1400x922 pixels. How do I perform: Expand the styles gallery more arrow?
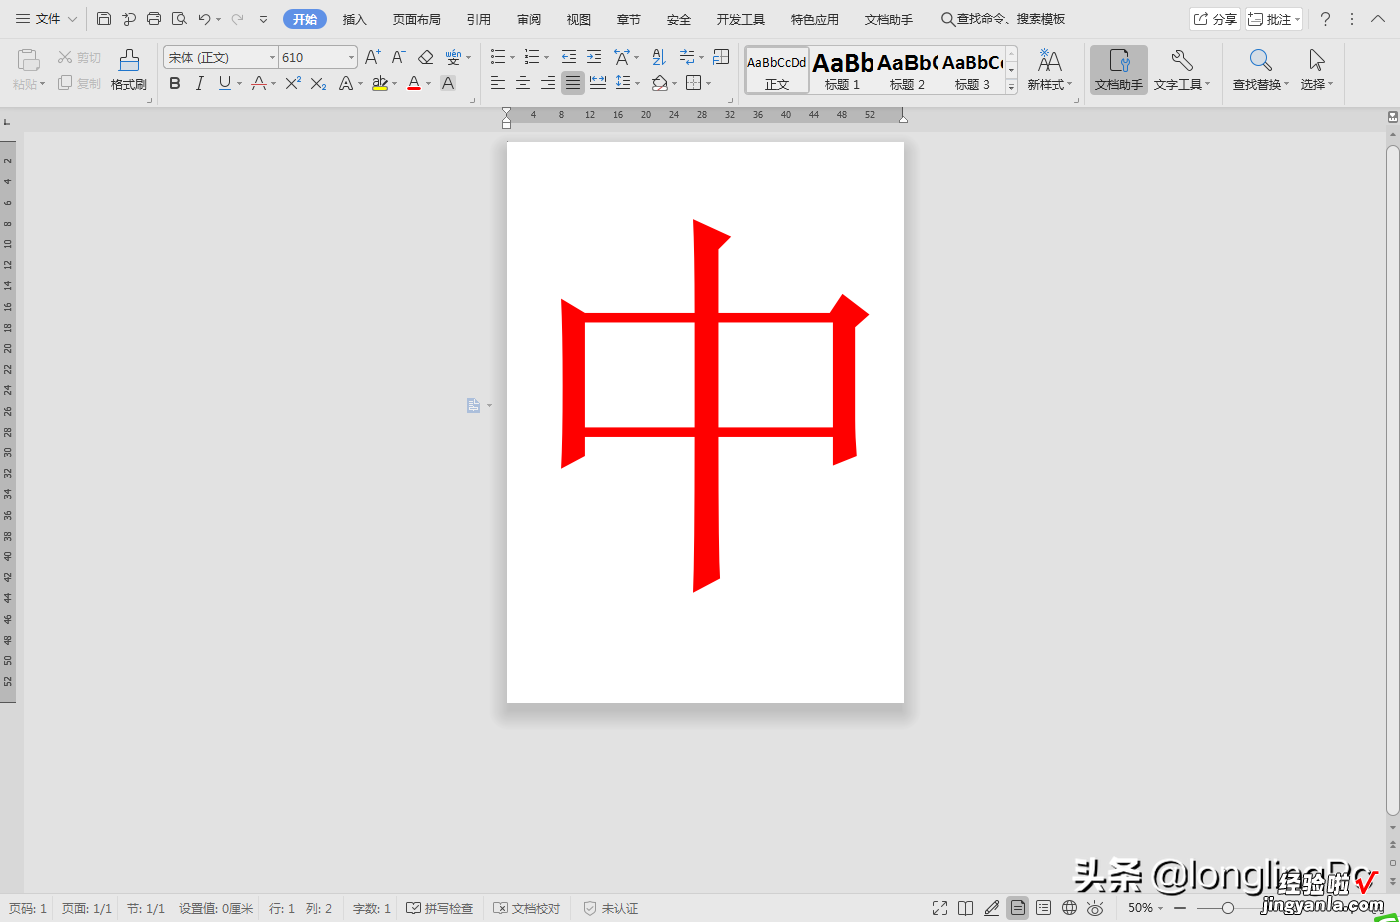coord(1011,88)
